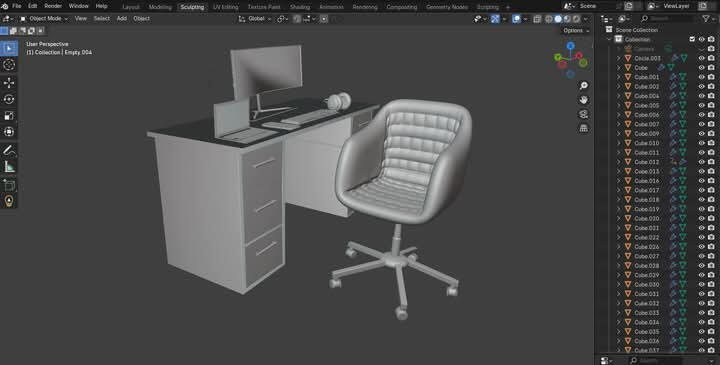Toggle viewport overlays display
The image size is (720, 365).
pos(516,19)
